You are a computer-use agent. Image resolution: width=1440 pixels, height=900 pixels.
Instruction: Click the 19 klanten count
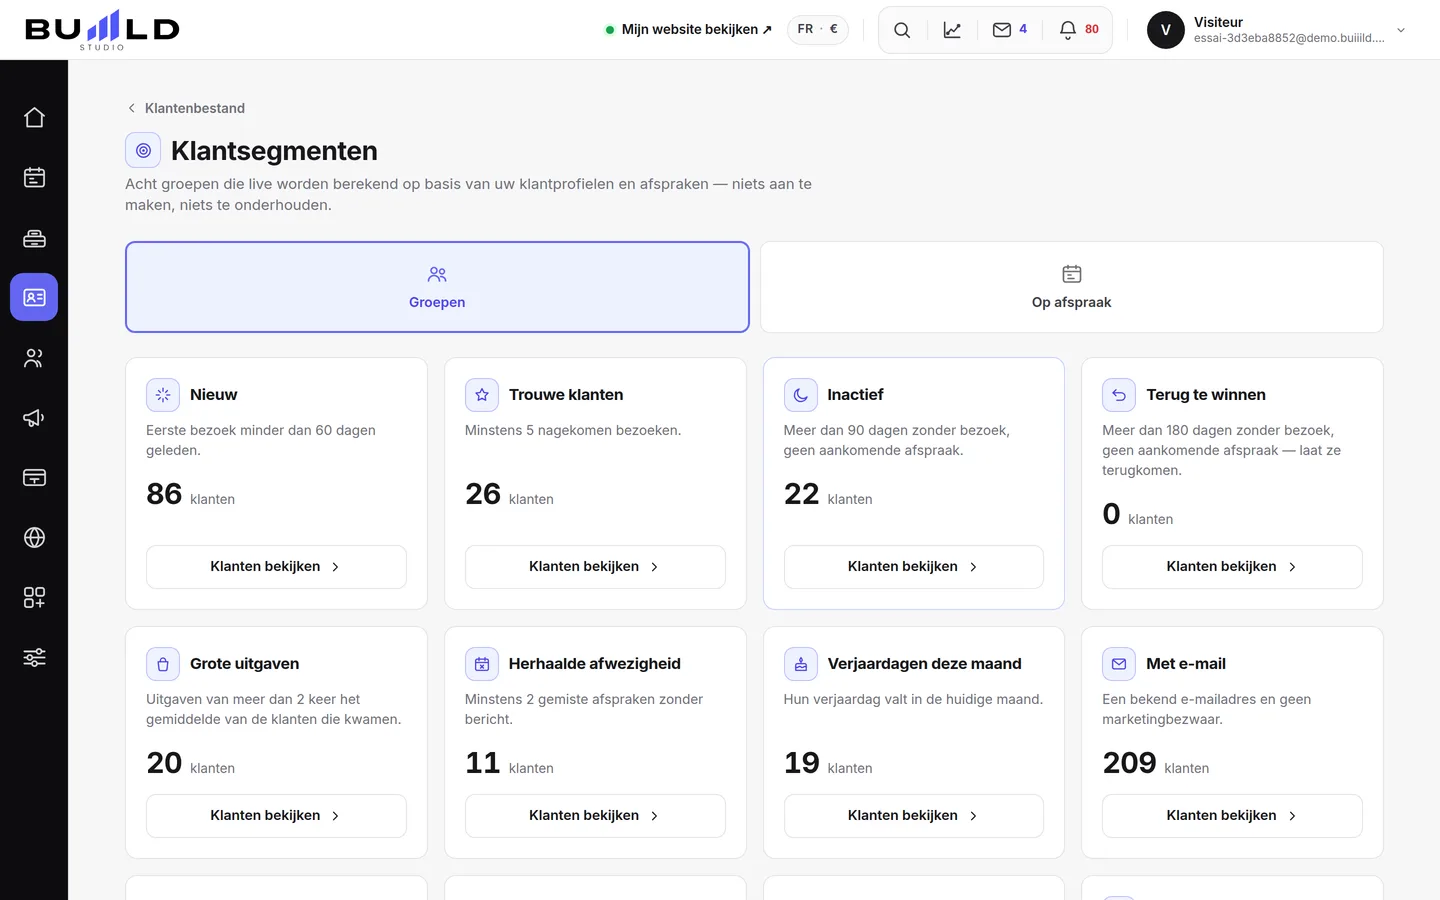pyautogui.click(x=828, y=763)
